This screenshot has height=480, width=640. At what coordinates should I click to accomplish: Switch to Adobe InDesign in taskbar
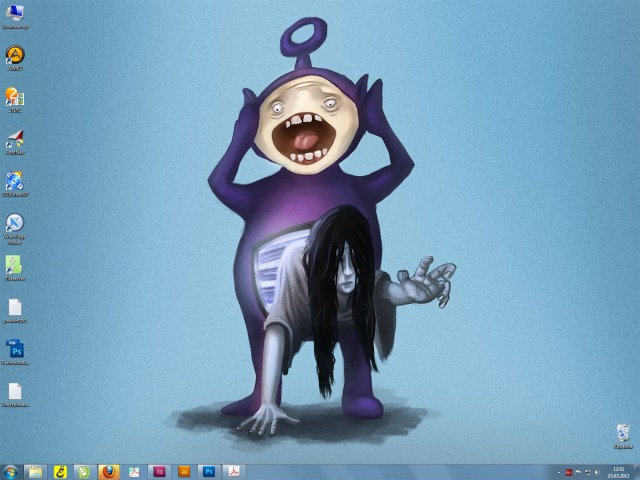159,472
